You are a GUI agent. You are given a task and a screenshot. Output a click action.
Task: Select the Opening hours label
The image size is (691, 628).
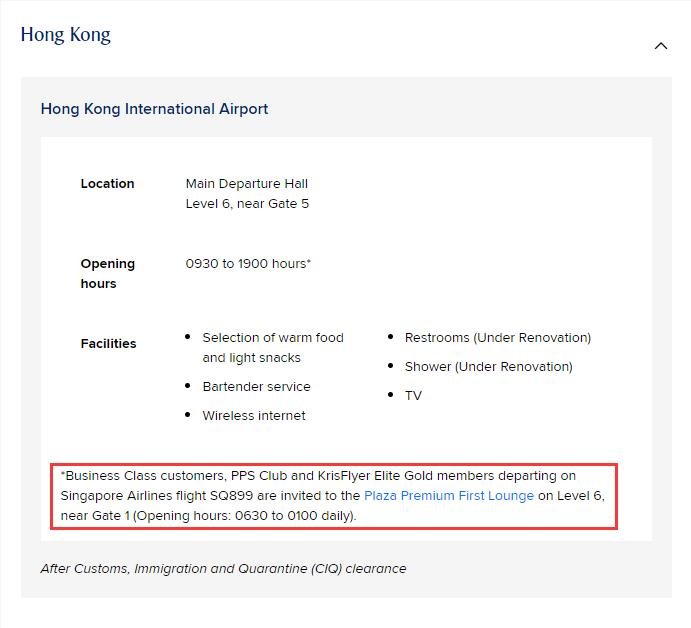[x=108, y=273]
